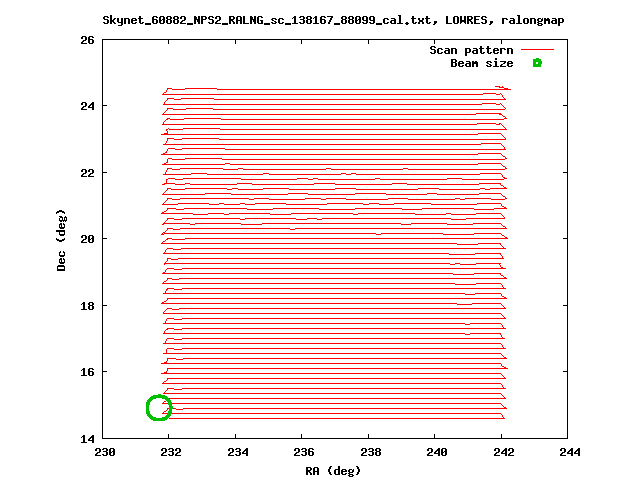Image resolution: width=640 pixels, height=480 pixels.
Task: Click the 'RA (deg)' axis label
Action: (333, 471)
